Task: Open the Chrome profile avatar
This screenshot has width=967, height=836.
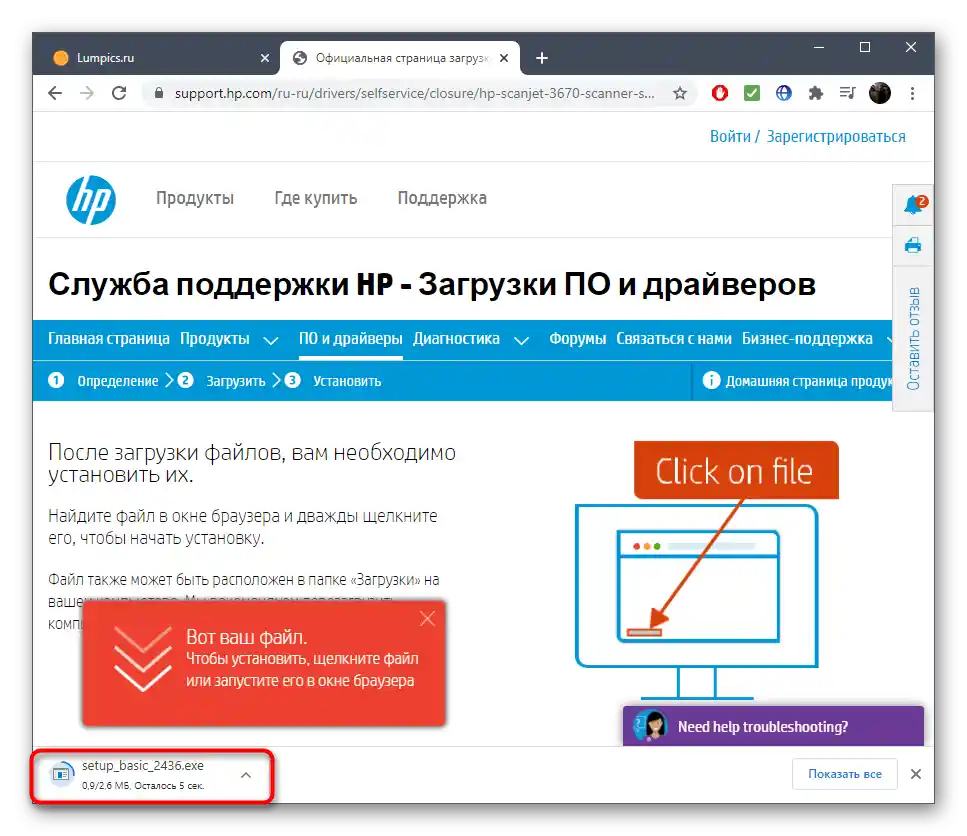Action: pos(880,93)
